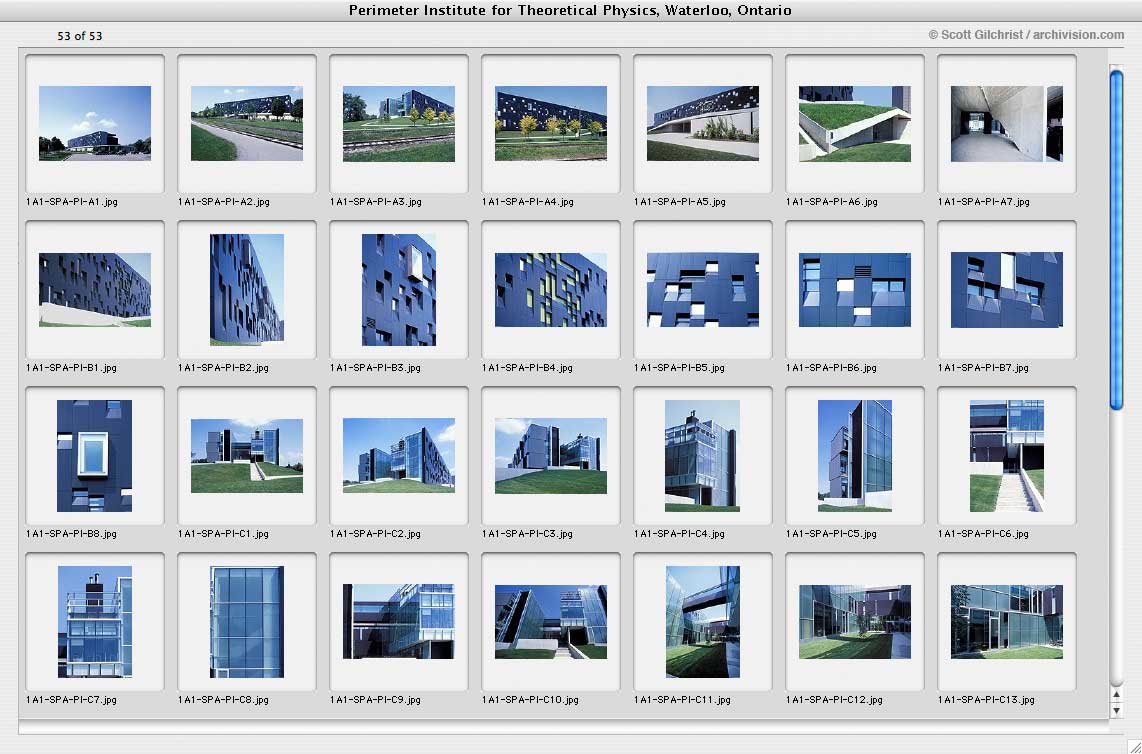Click the Scott Gilchrist / archivision.com credit
1142x754 pixels.
1026,35
